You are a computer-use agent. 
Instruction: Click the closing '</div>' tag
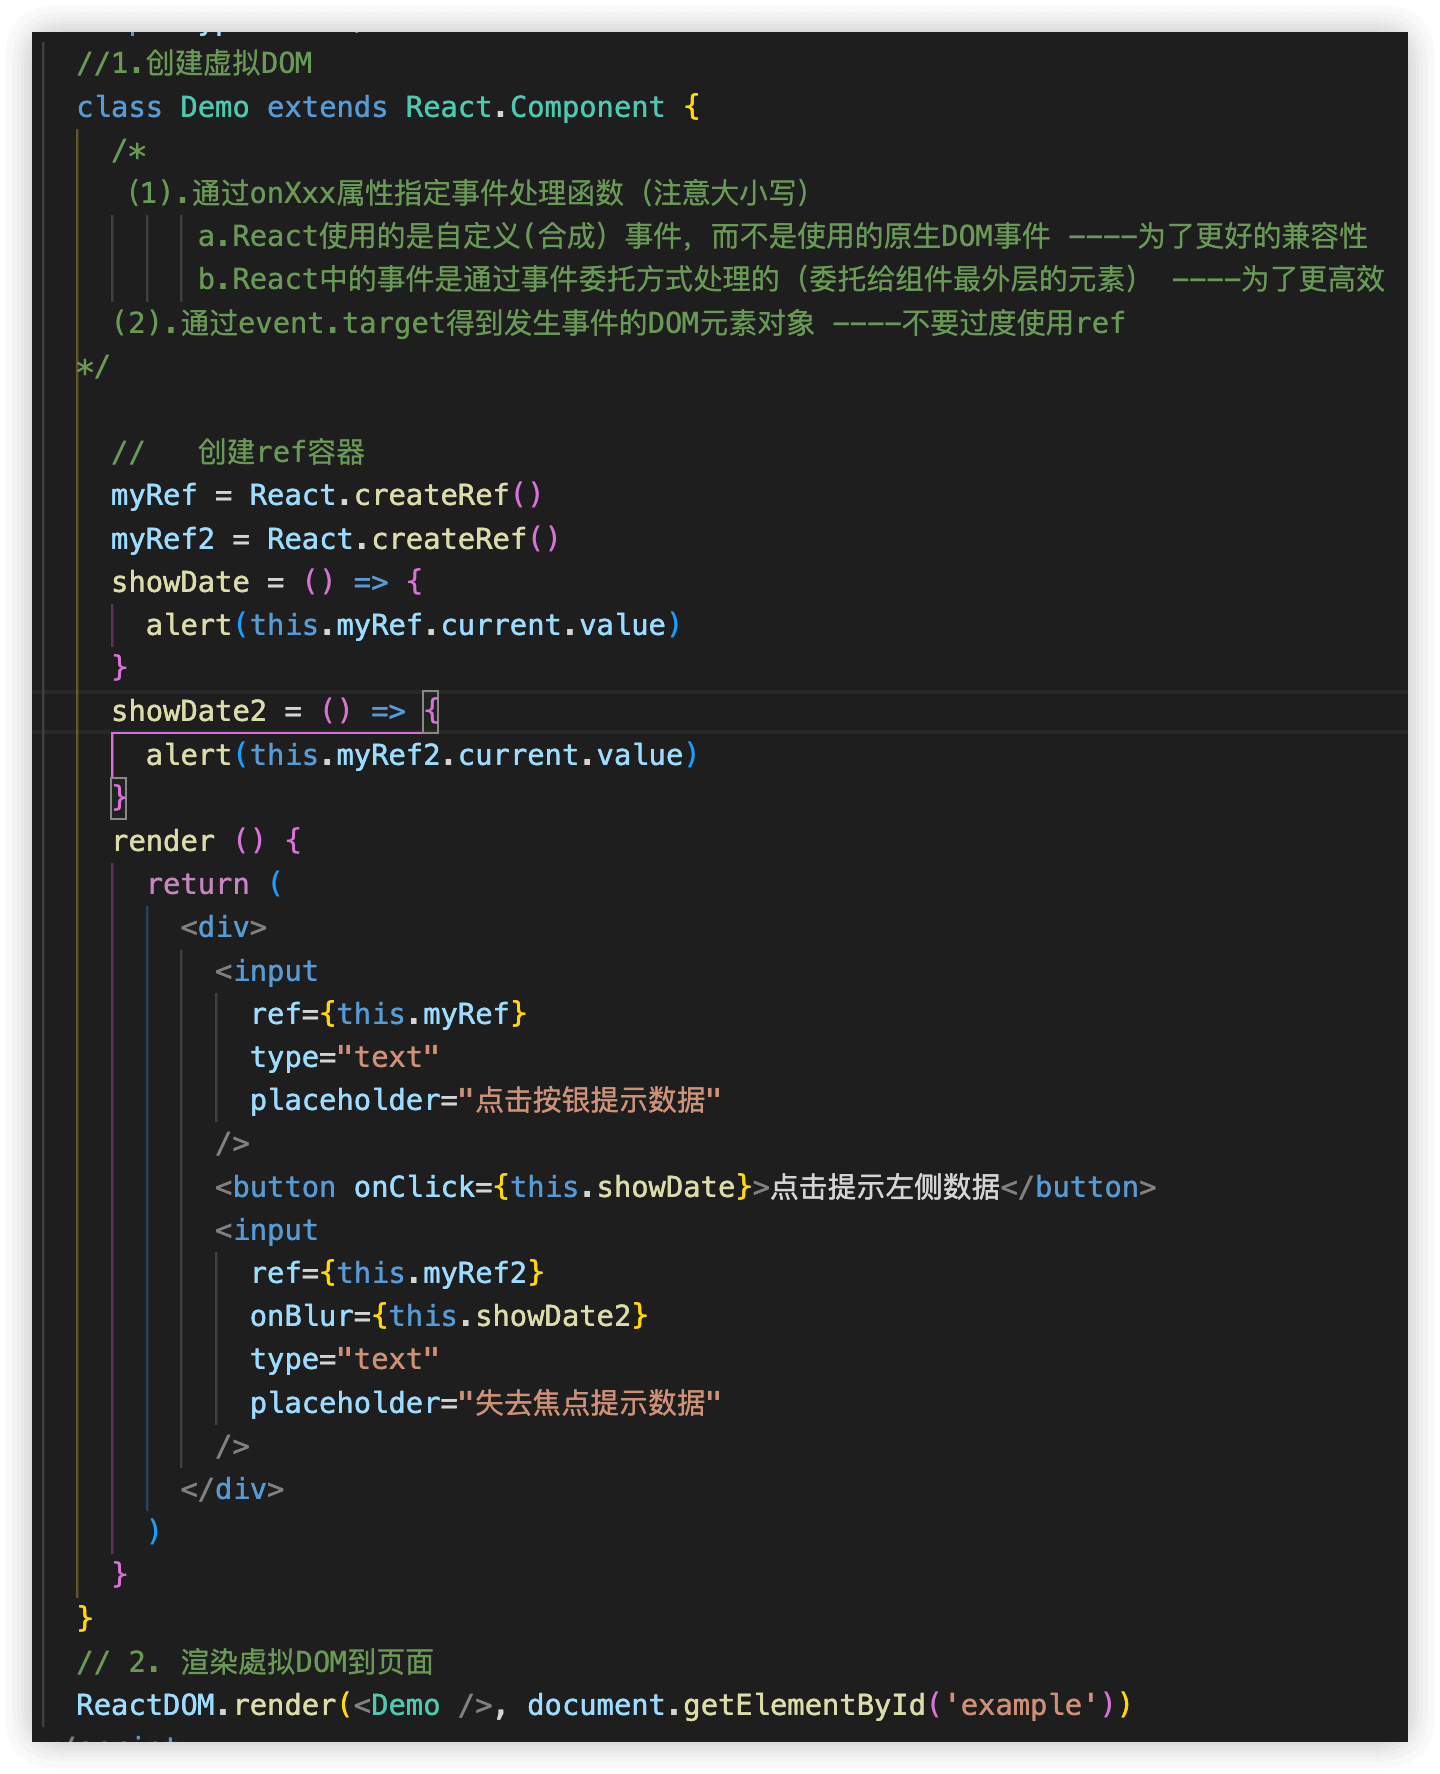click(x=232, y=1489)
